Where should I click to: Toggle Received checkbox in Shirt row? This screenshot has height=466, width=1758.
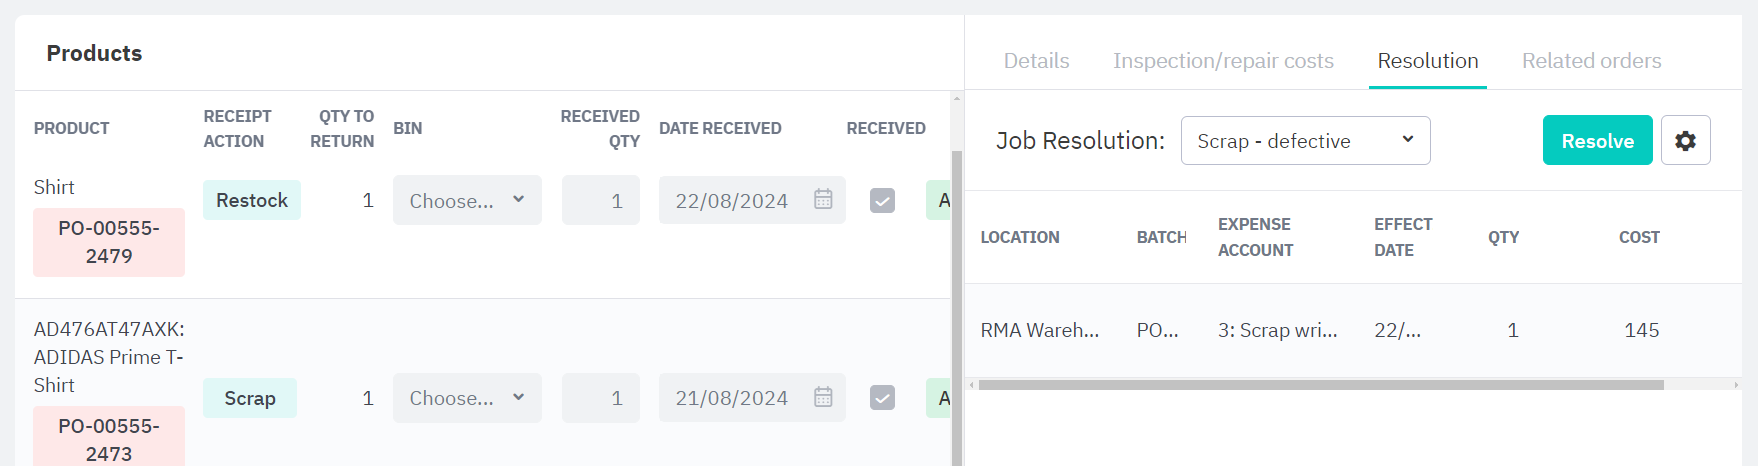click(882, 201)
